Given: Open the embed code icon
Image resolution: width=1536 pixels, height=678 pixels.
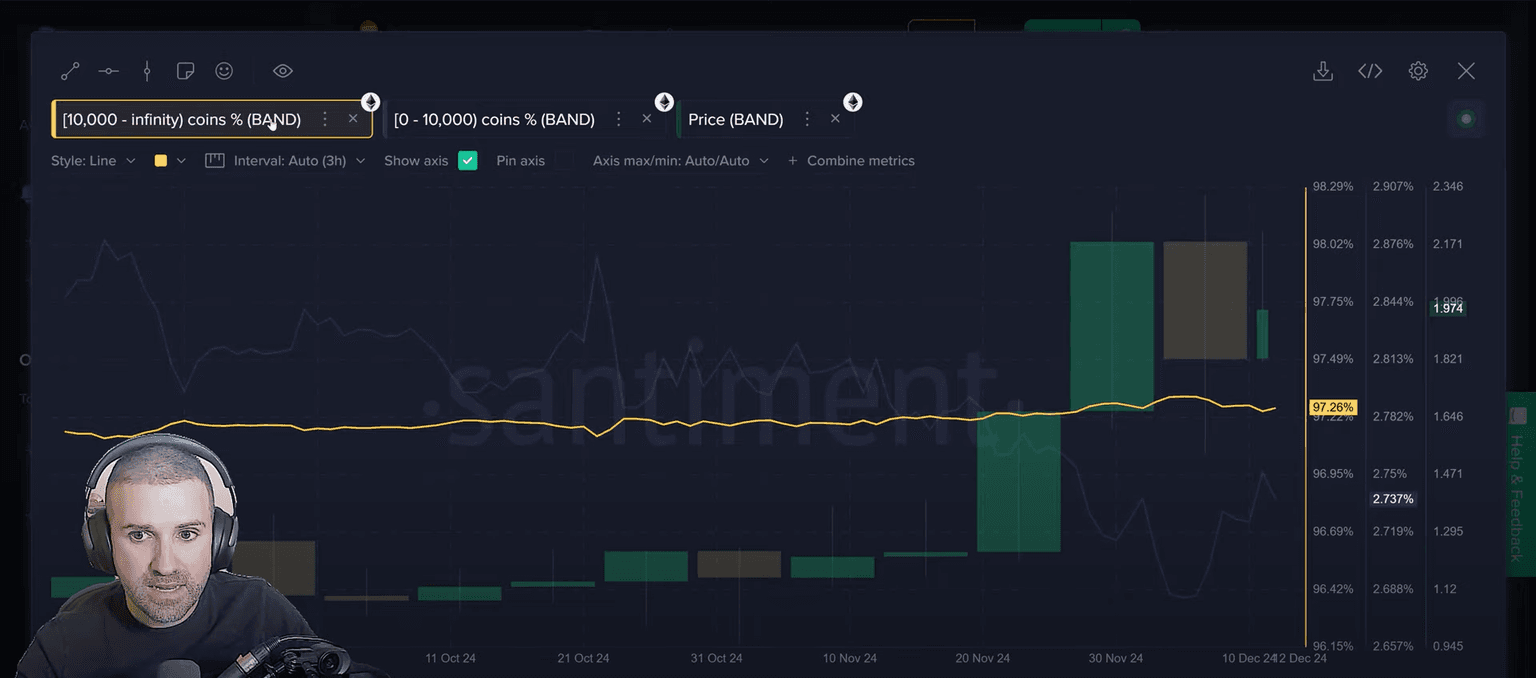Looking at the screenshot, I should (x=1370, y=71).
